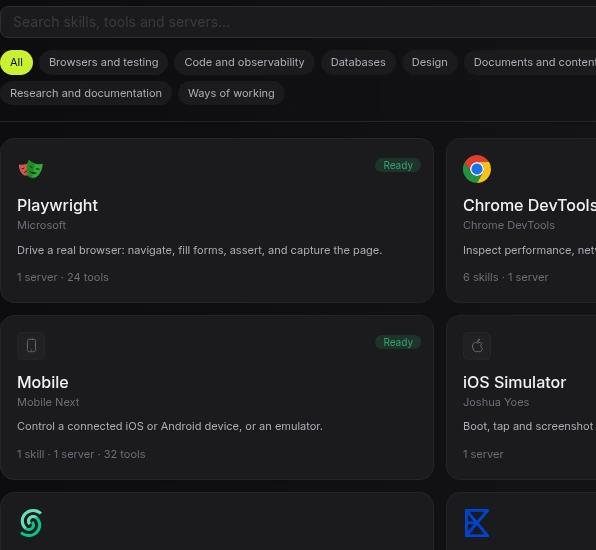Click the 'Boot, tap and screenshot' description

(529, 426)
